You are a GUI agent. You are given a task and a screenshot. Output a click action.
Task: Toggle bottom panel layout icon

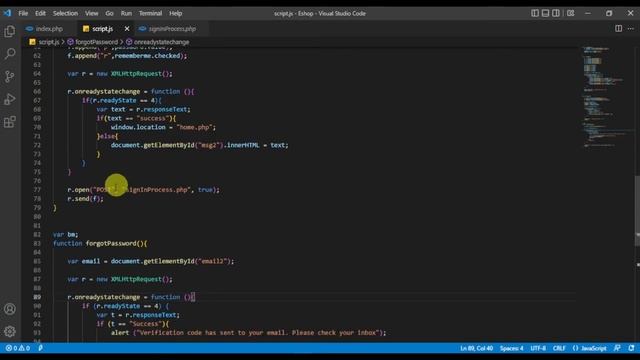[x=545, y=13]
